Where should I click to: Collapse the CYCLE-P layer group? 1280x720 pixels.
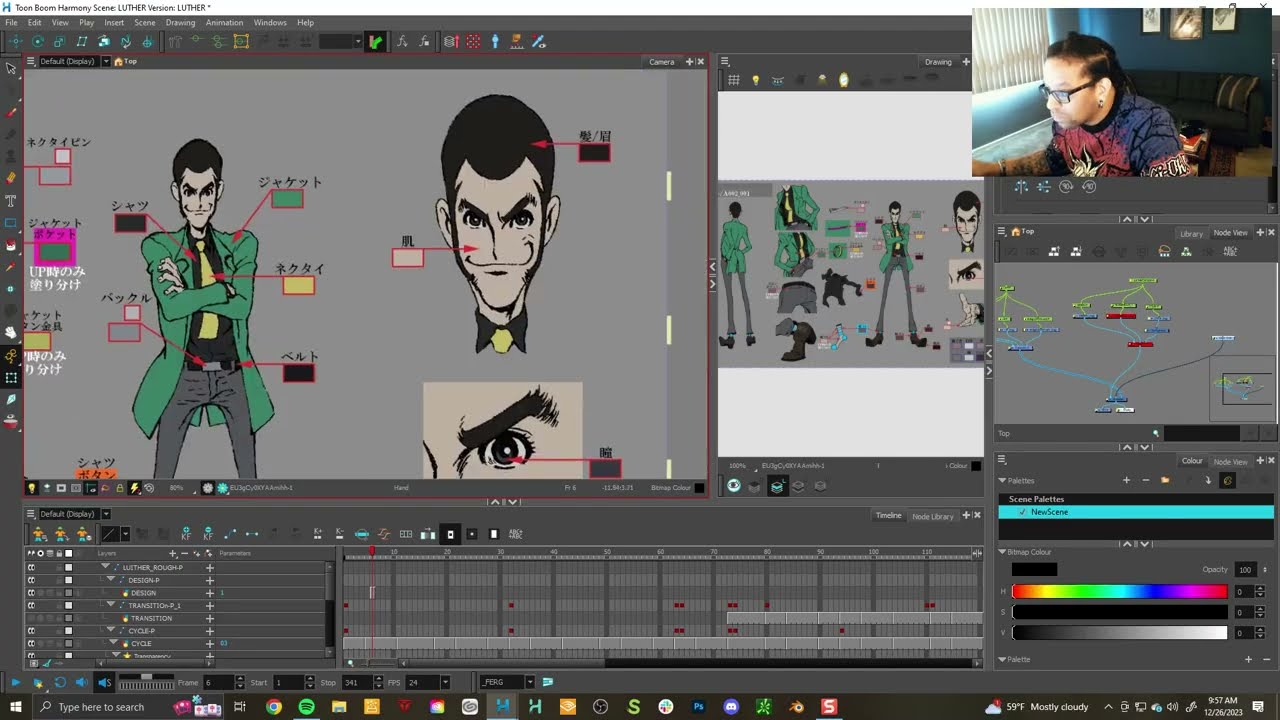pyautogui.click(x=112, y=631)
